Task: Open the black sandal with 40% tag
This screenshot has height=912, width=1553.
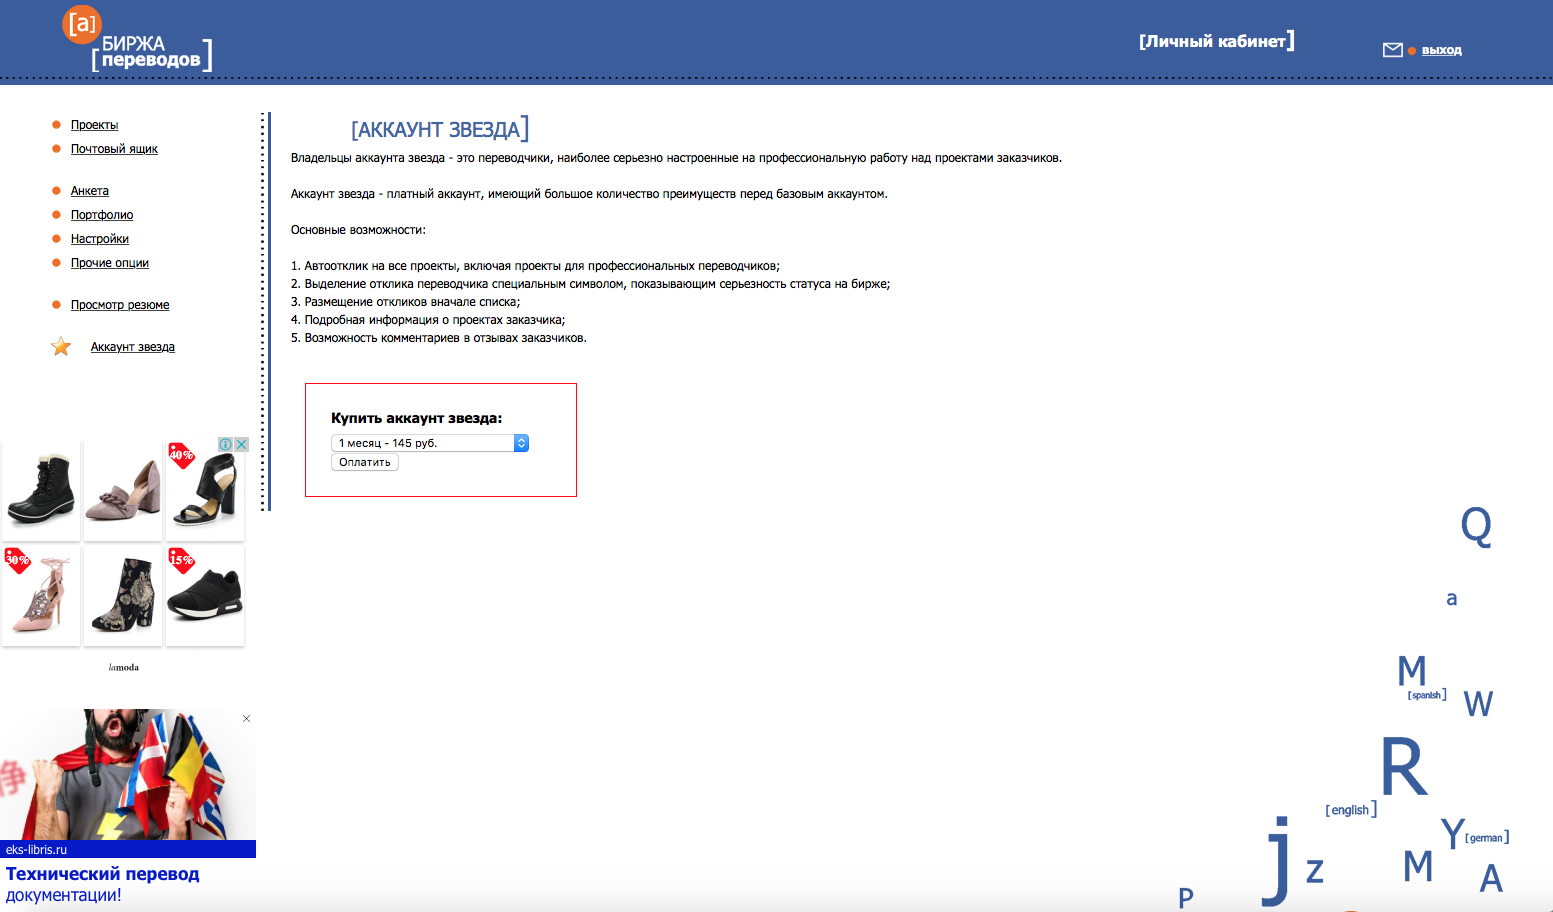Action: (205, 490)
